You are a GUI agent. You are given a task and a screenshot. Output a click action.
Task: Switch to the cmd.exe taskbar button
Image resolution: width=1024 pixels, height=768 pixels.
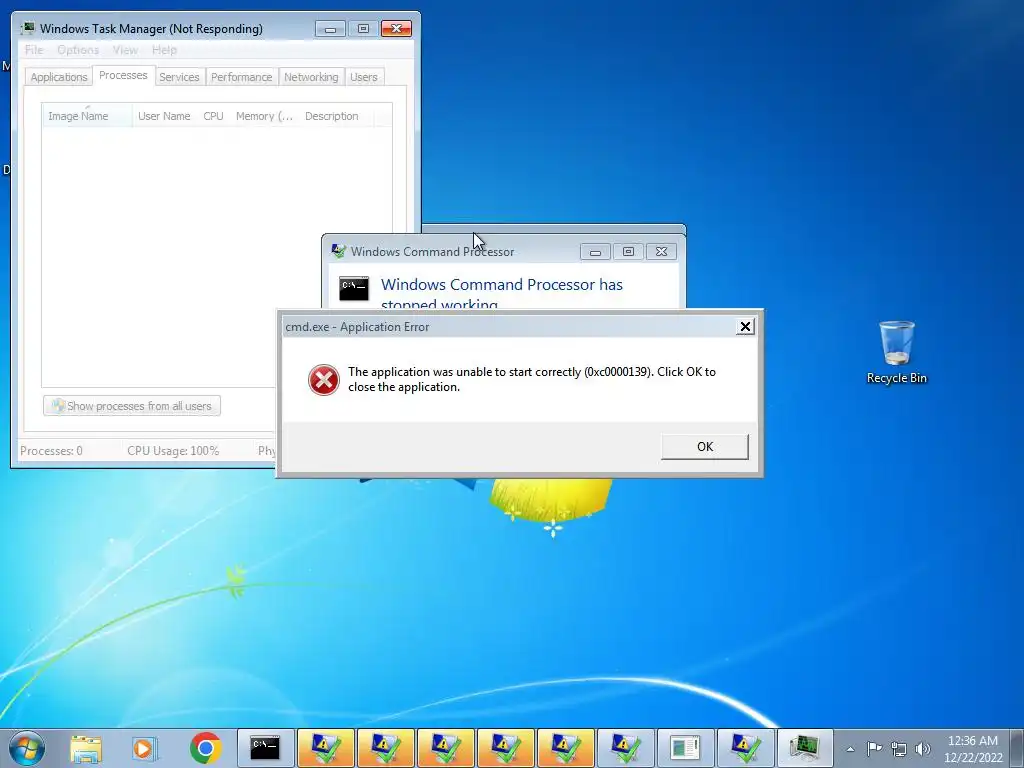click(x=265, y=748)
